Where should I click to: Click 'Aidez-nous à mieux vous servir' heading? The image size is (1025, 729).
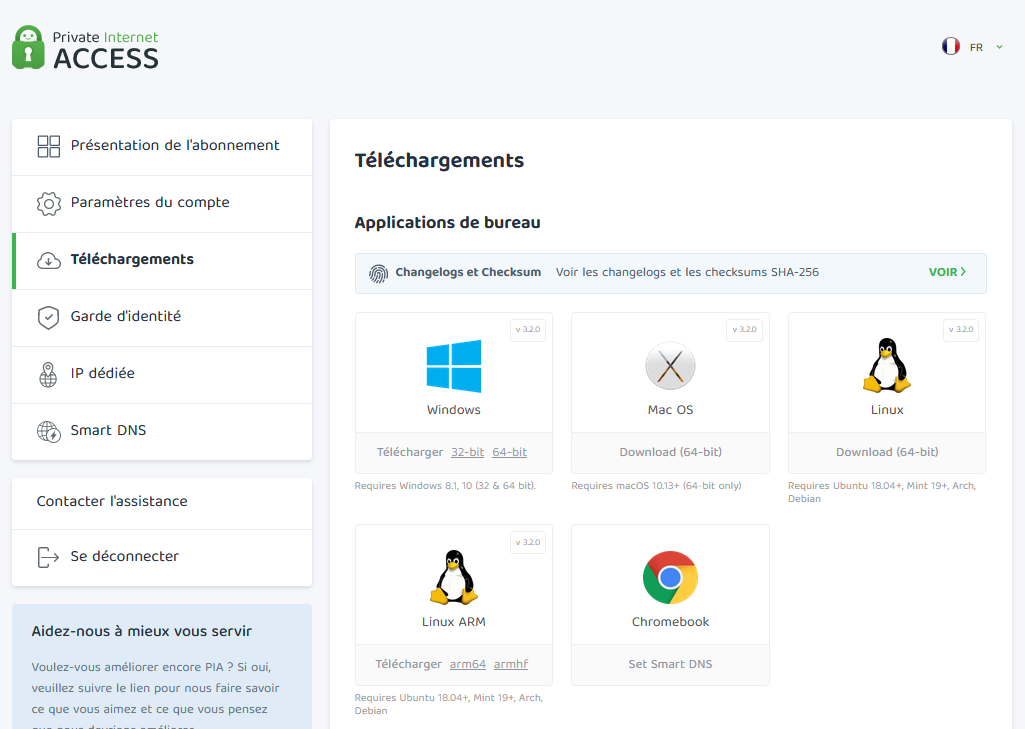(x=141, y=631)
